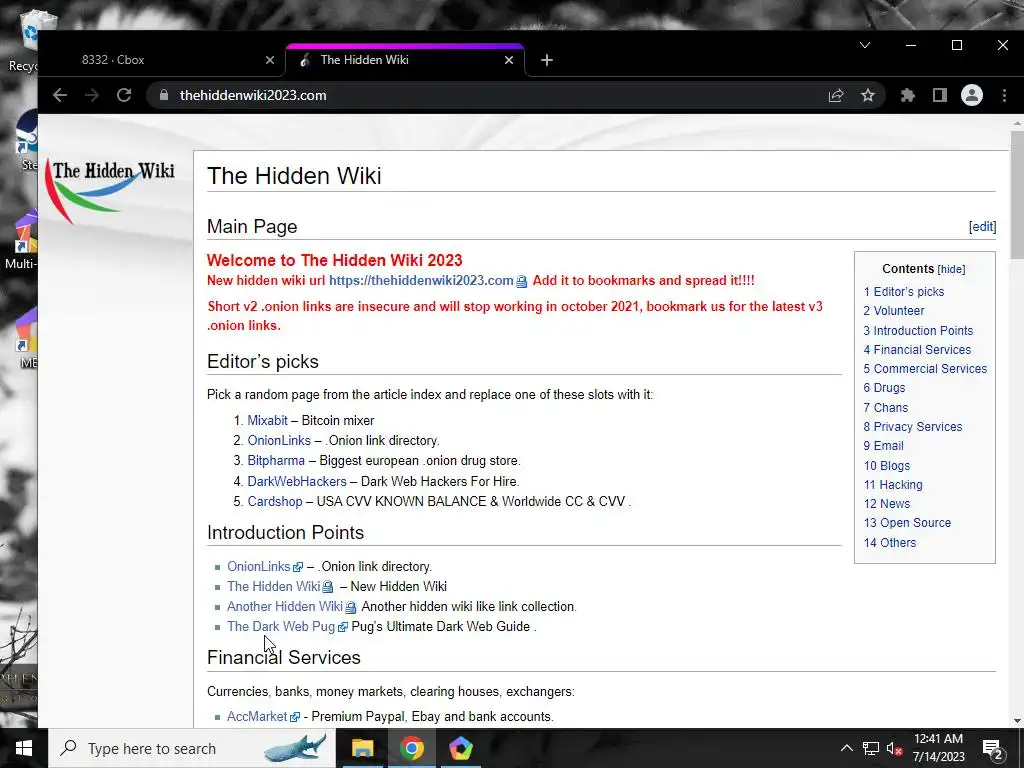Show hidden system tray icons
Image resolution: width=1024 pixels, height=768 pixels.
pos(846,748)
